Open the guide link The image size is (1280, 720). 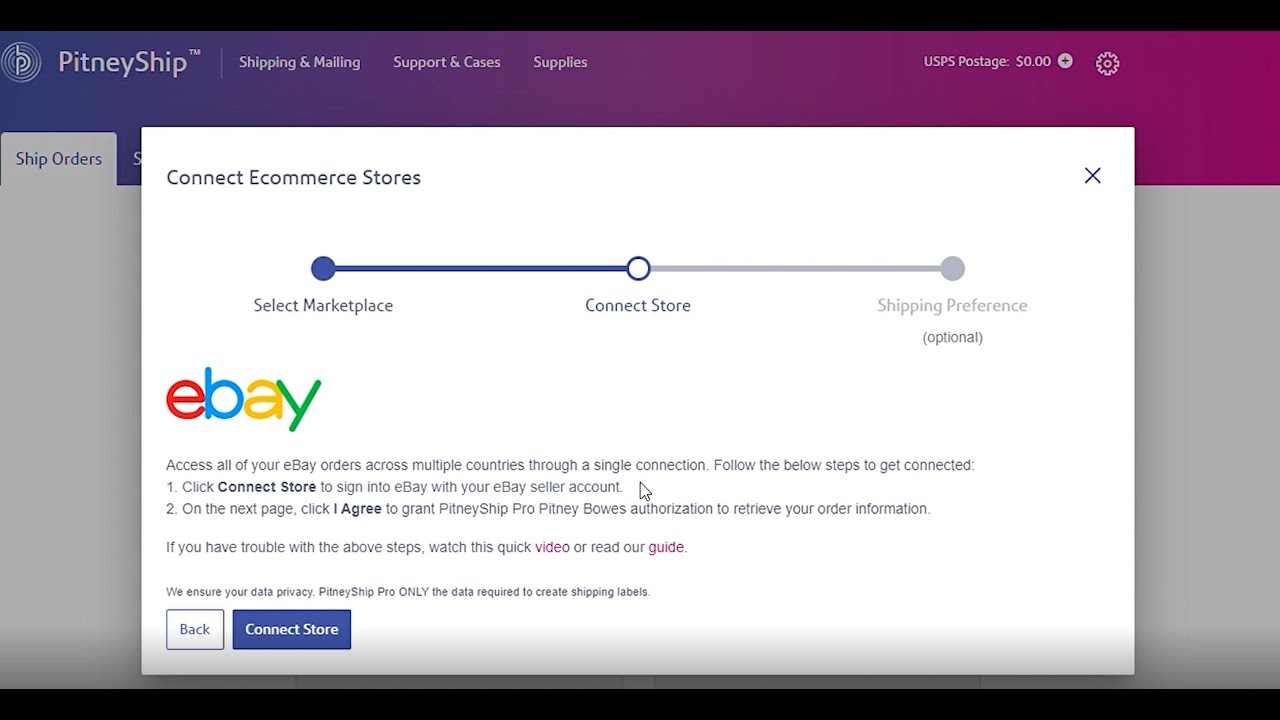click(x=666, y=547)
